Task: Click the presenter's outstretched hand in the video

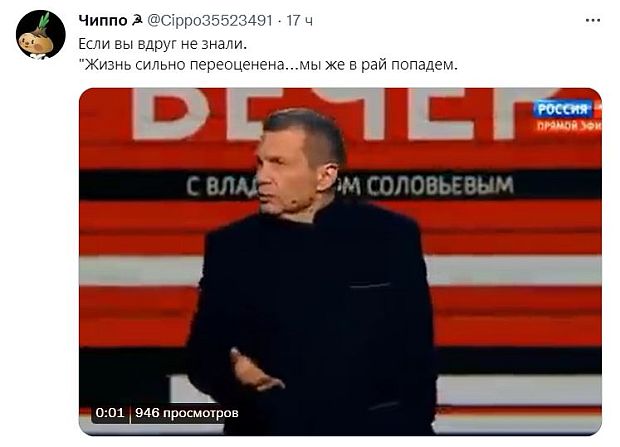Action: tap(255, 371)
